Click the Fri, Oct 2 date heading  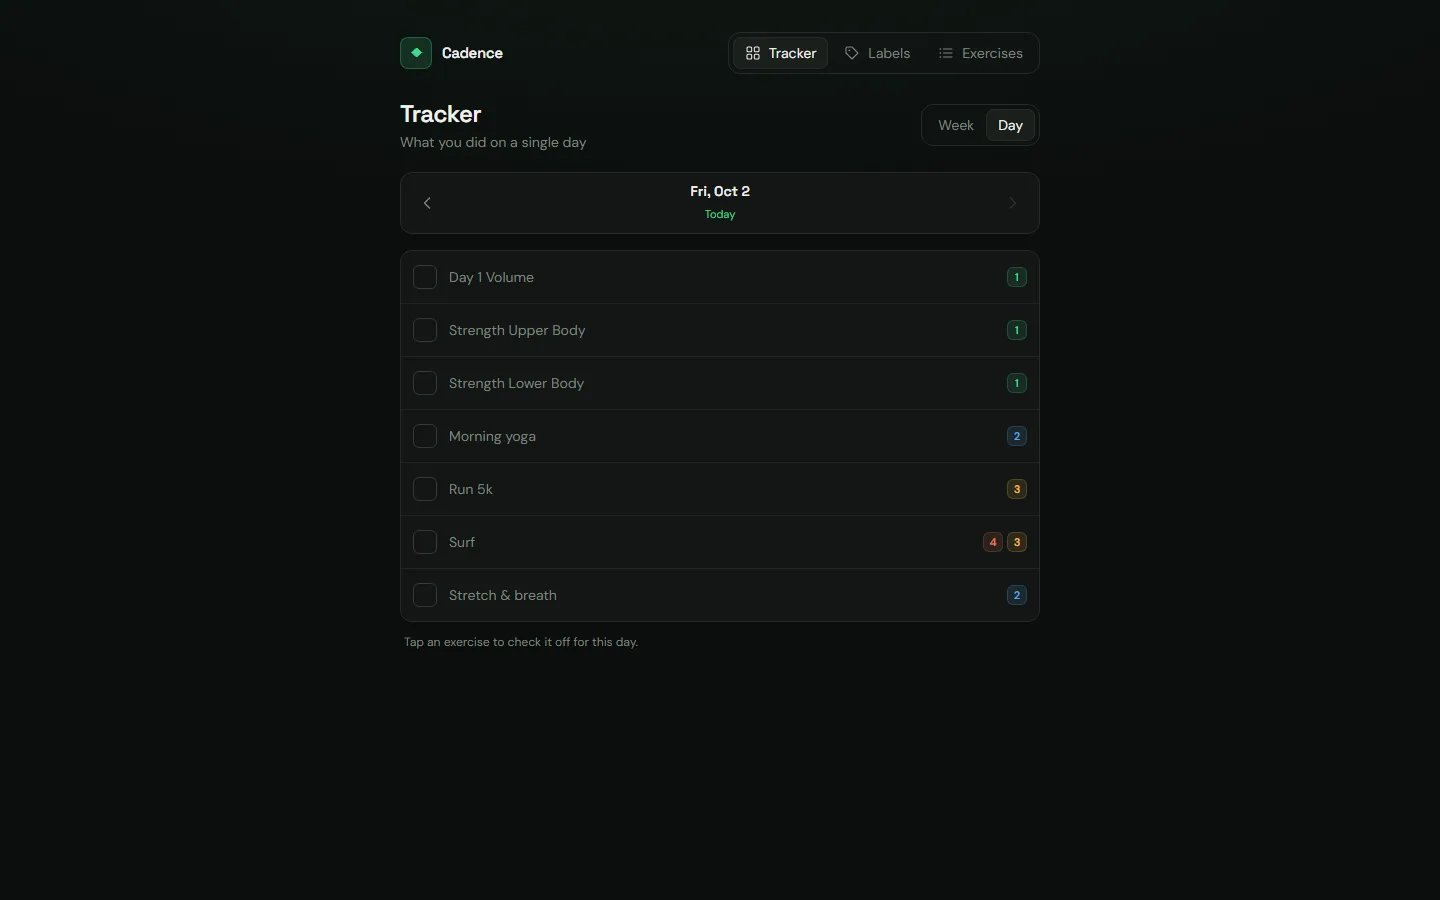pyautogui.click(x=720, y=191)
